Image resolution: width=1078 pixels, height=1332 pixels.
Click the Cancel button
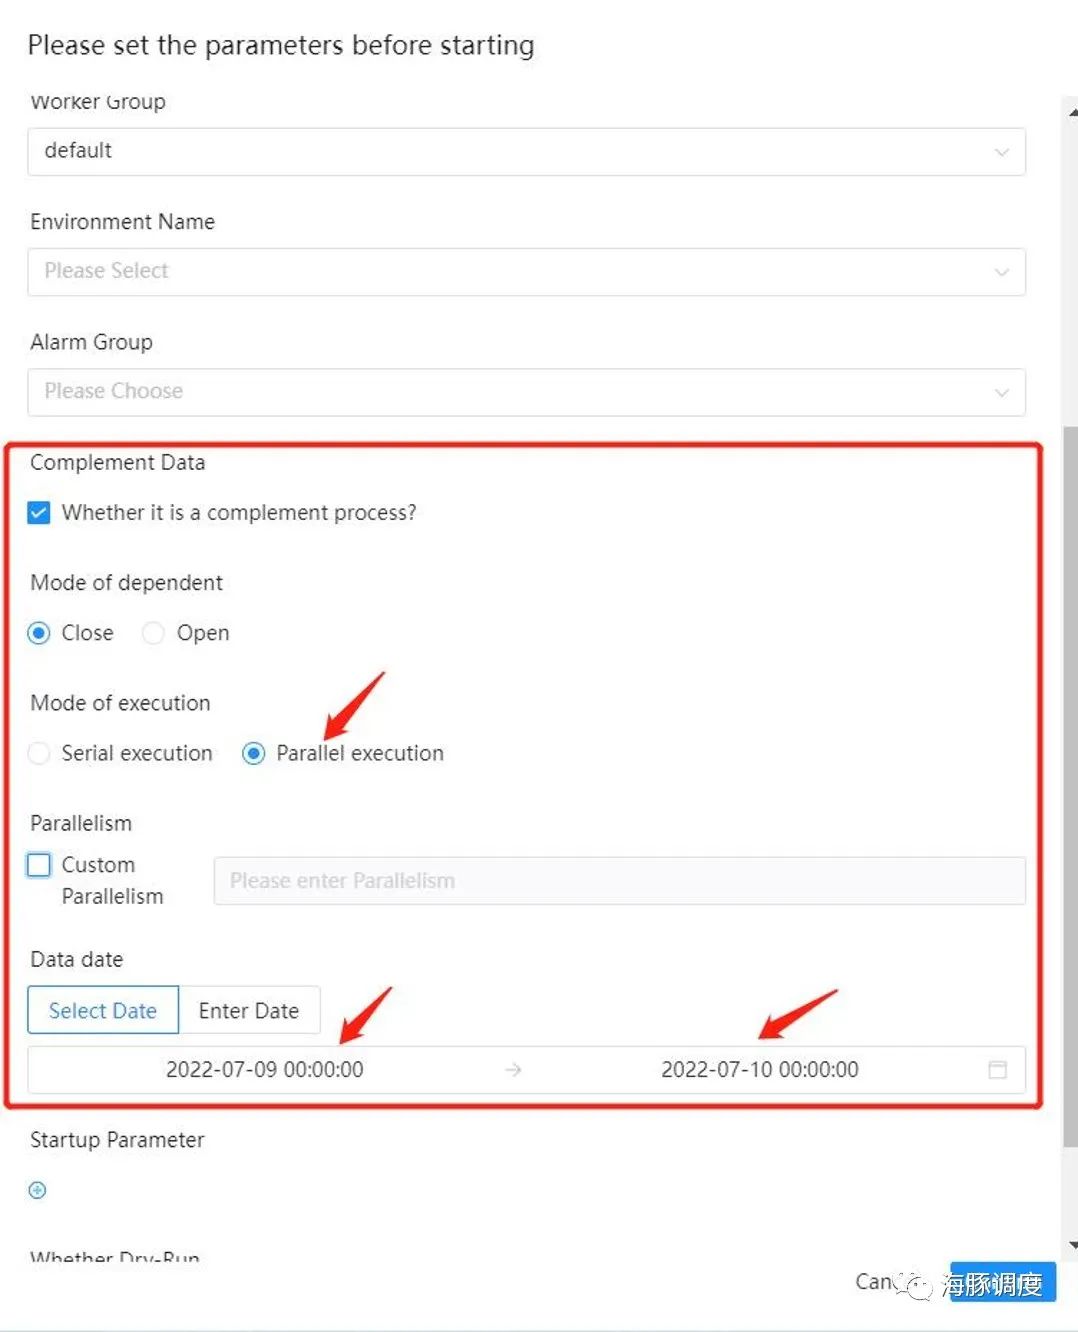pos(873,1282)
